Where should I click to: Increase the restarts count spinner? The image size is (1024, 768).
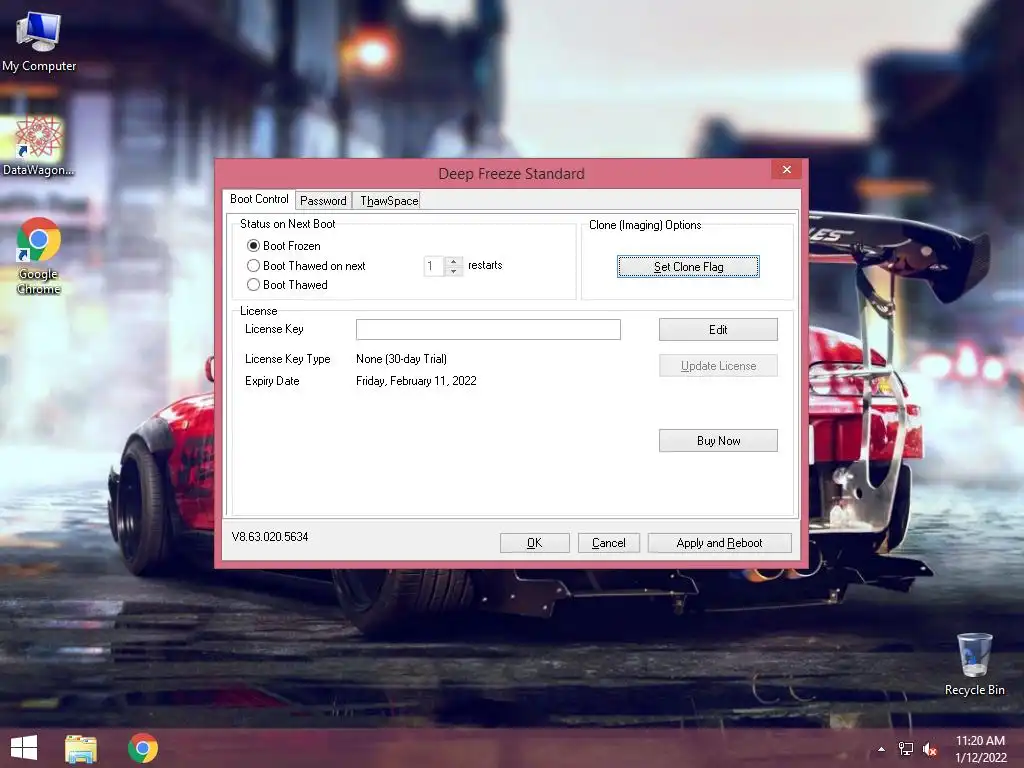coord(453,261)
